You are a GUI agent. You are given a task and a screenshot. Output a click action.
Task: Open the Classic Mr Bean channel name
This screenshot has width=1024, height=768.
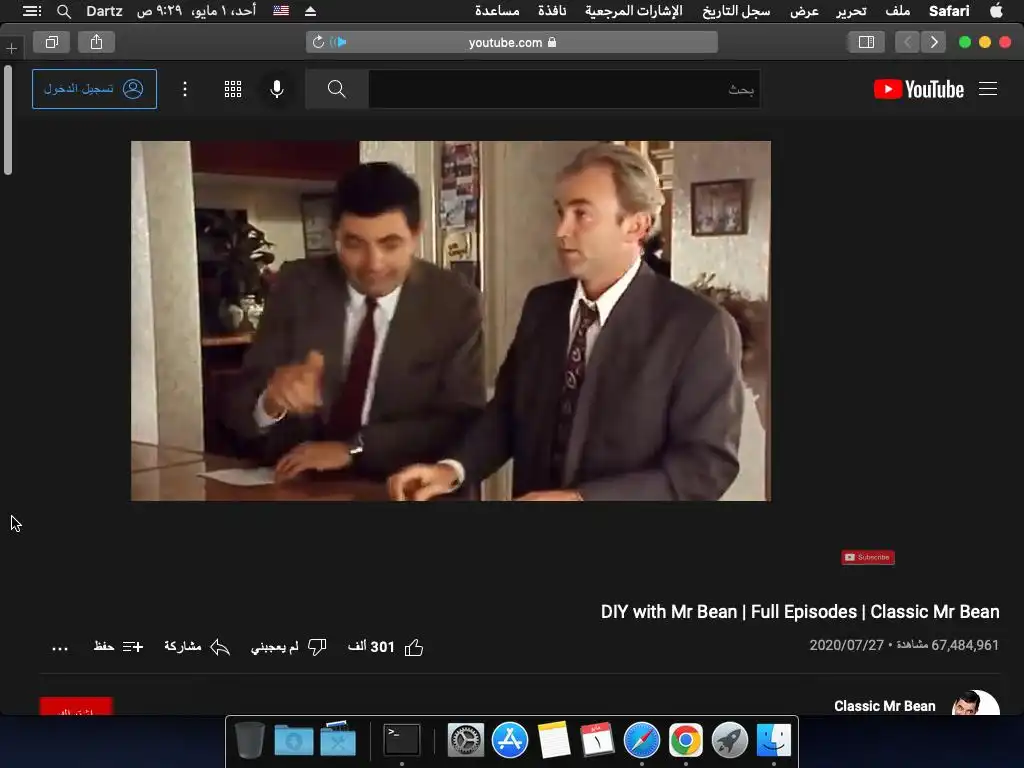click(x=884, y=706)
